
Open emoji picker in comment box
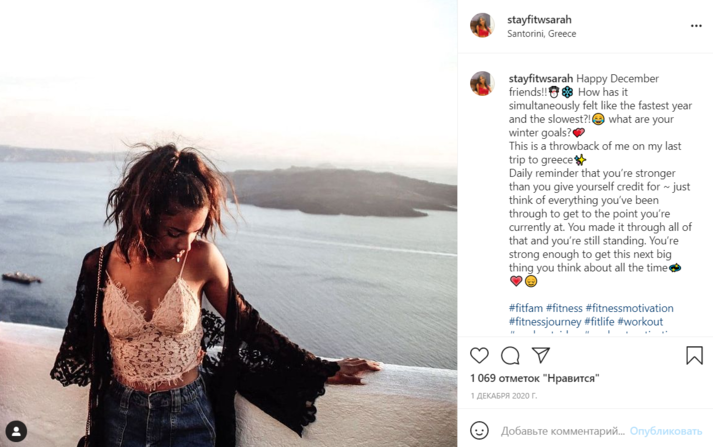(480, 431)
